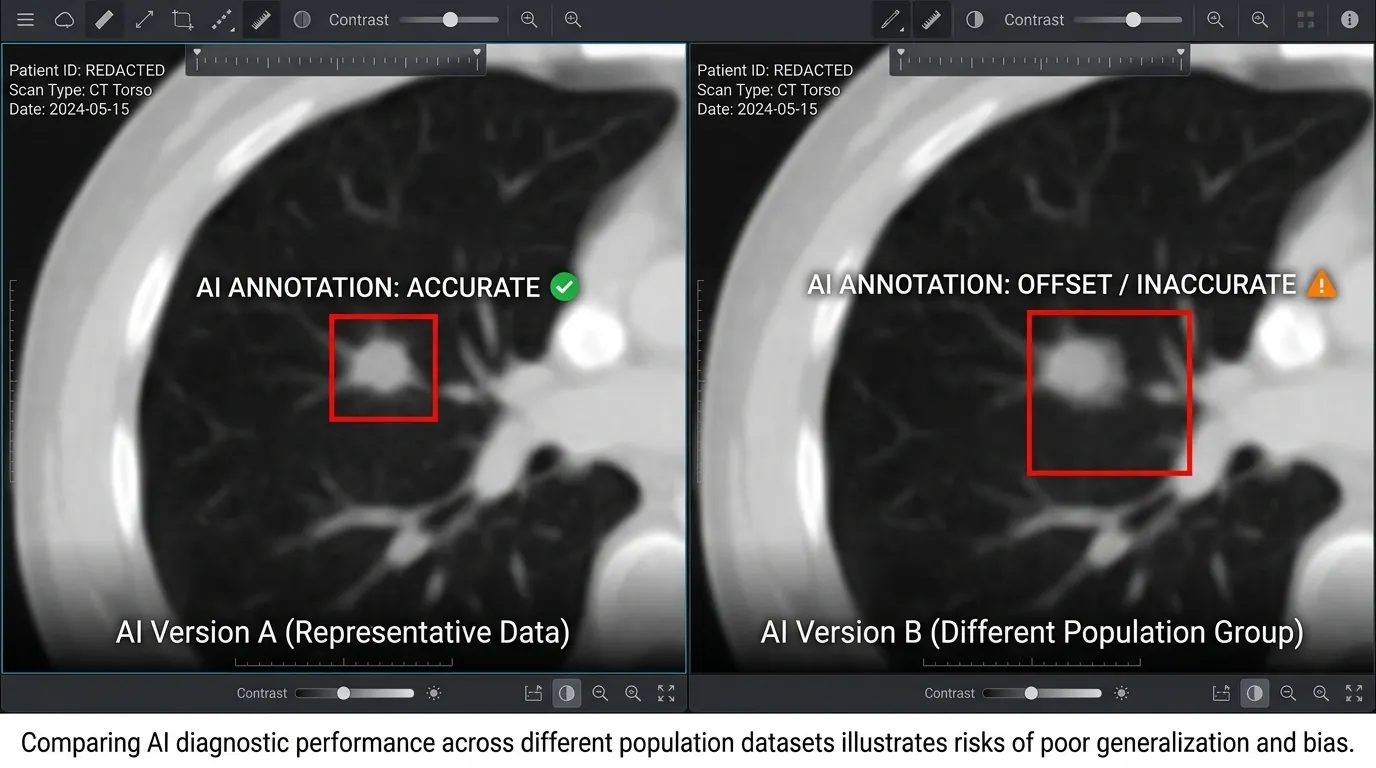Enter fullscreen in left viewer

click(x=666, y=693)
